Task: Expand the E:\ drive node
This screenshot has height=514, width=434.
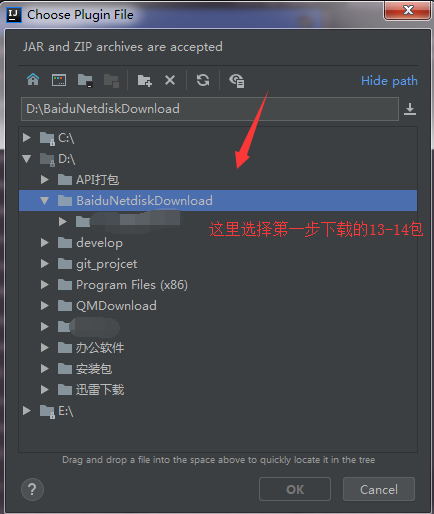Action: (x=27, y=411)
